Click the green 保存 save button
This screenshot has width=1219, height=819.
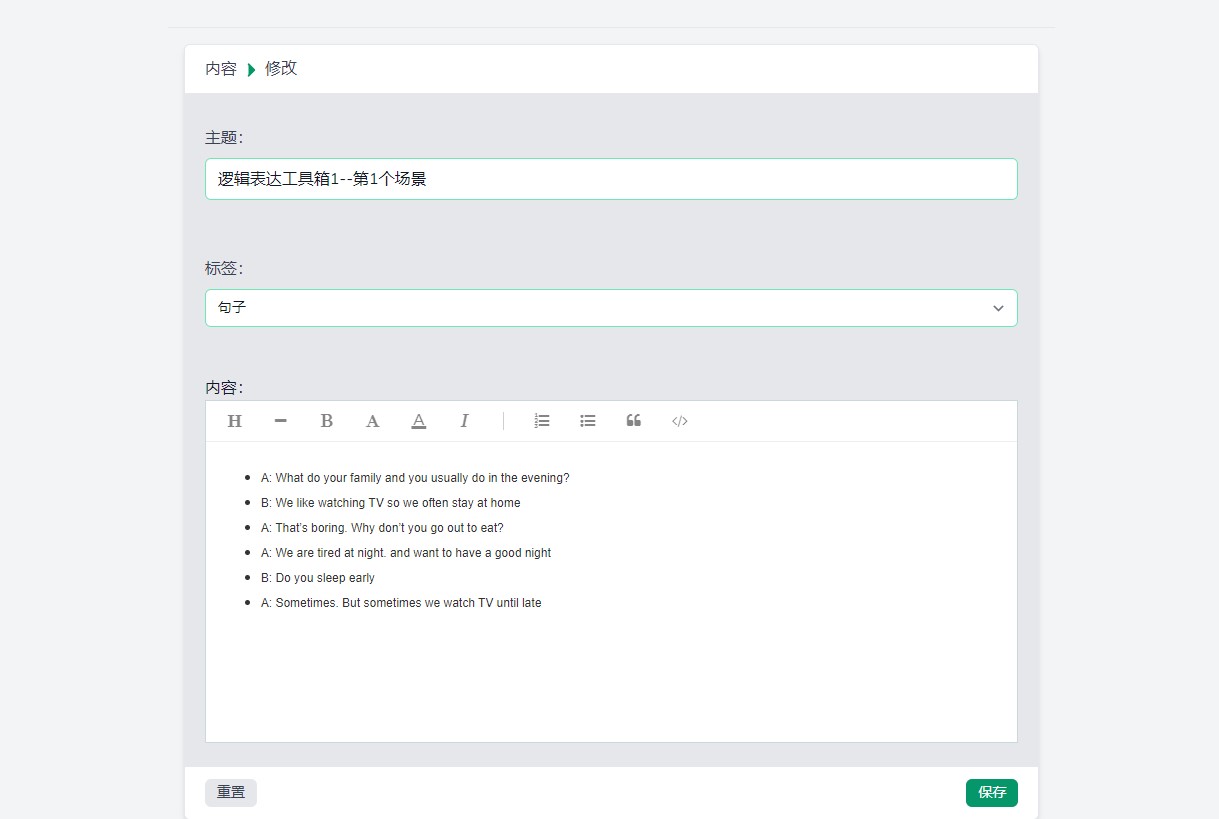click(992, 792)
